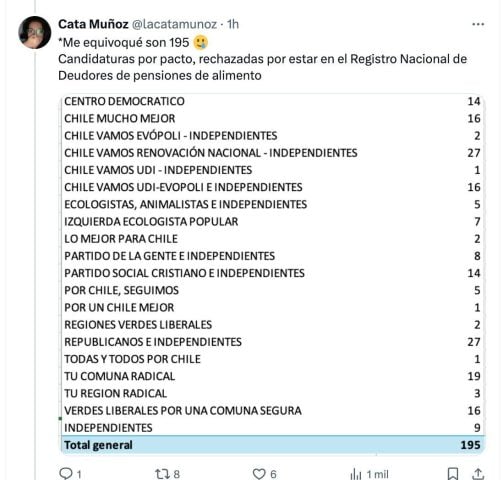Click the retweet count 8

click(x=177, y=474)
